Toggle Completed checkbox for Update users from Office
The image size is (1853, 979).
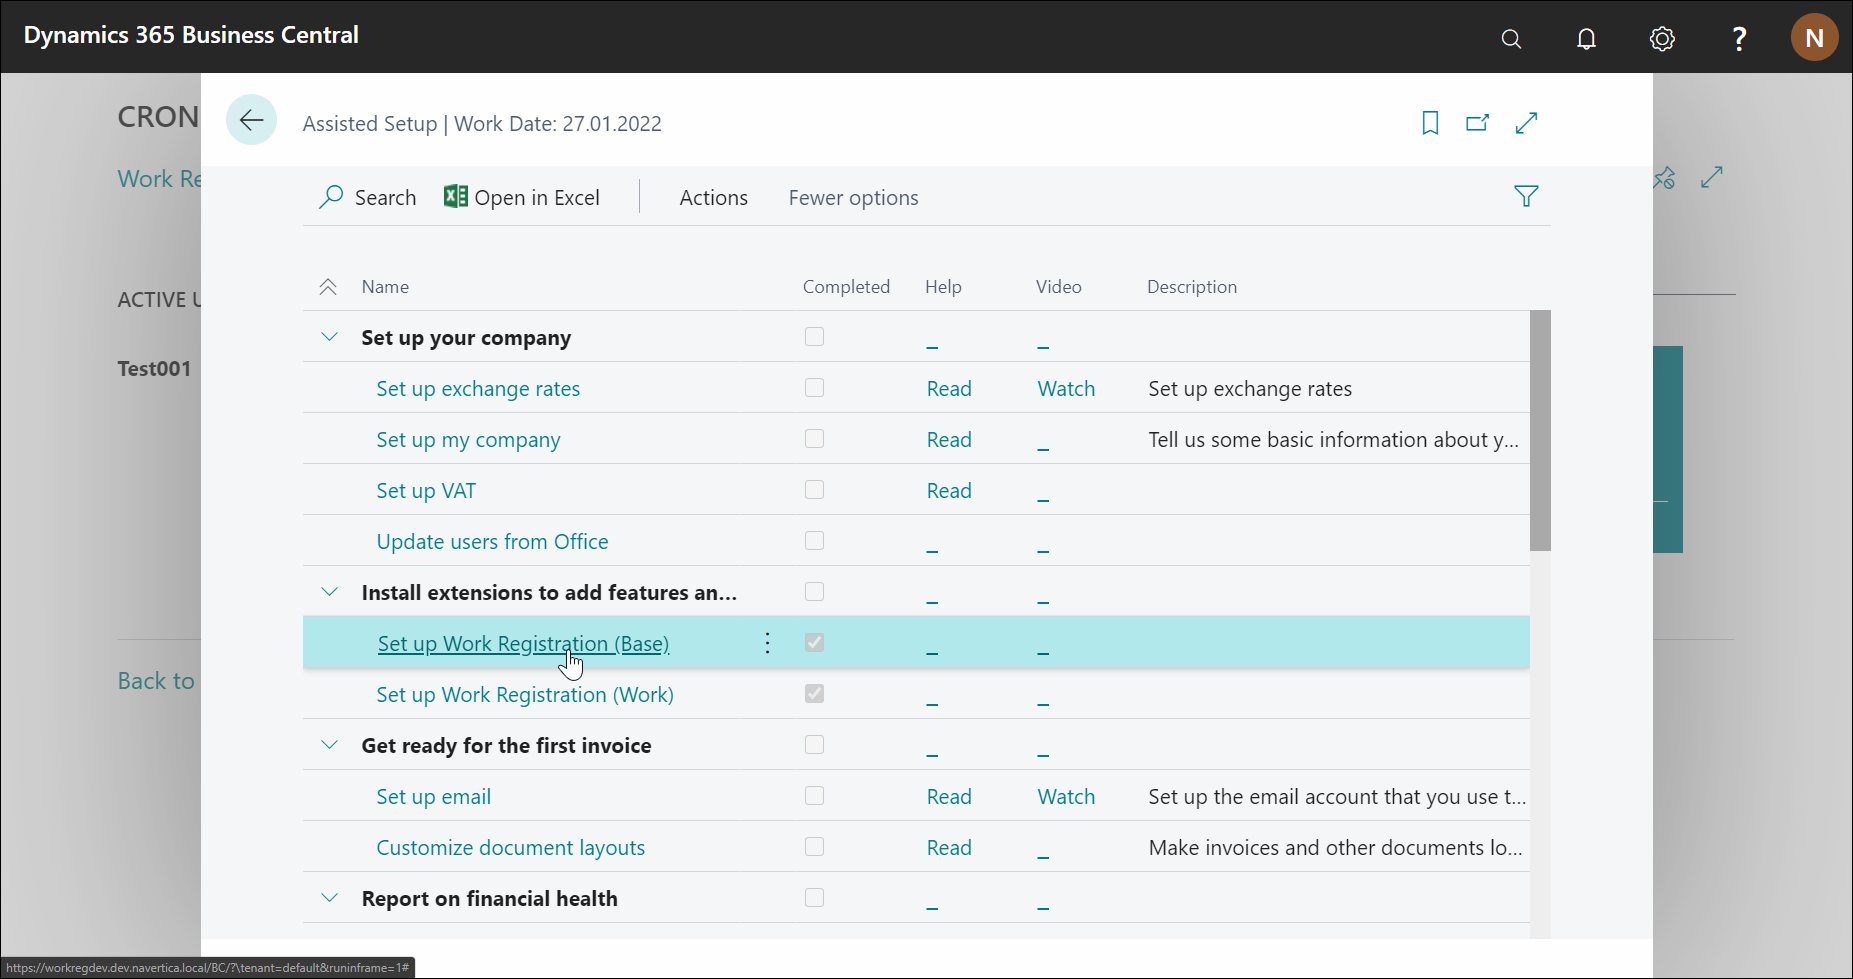[814, 541]
